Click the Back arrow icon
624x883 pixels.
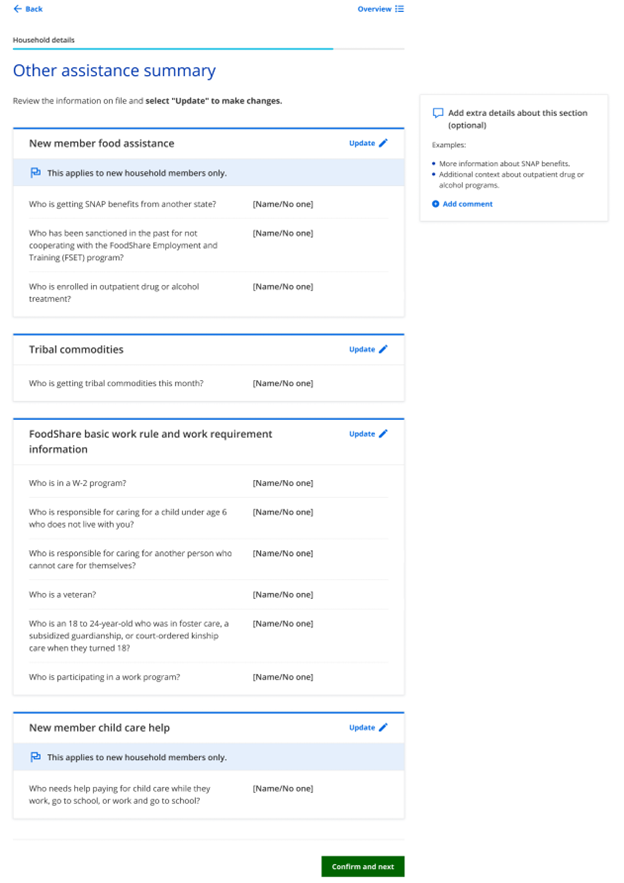[17, 9]
